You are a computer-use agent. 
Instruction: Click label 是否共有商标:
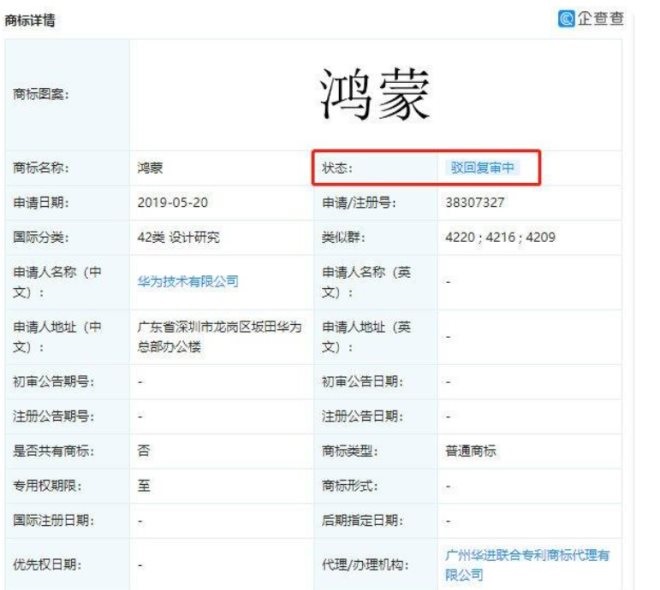coord(53,451)
